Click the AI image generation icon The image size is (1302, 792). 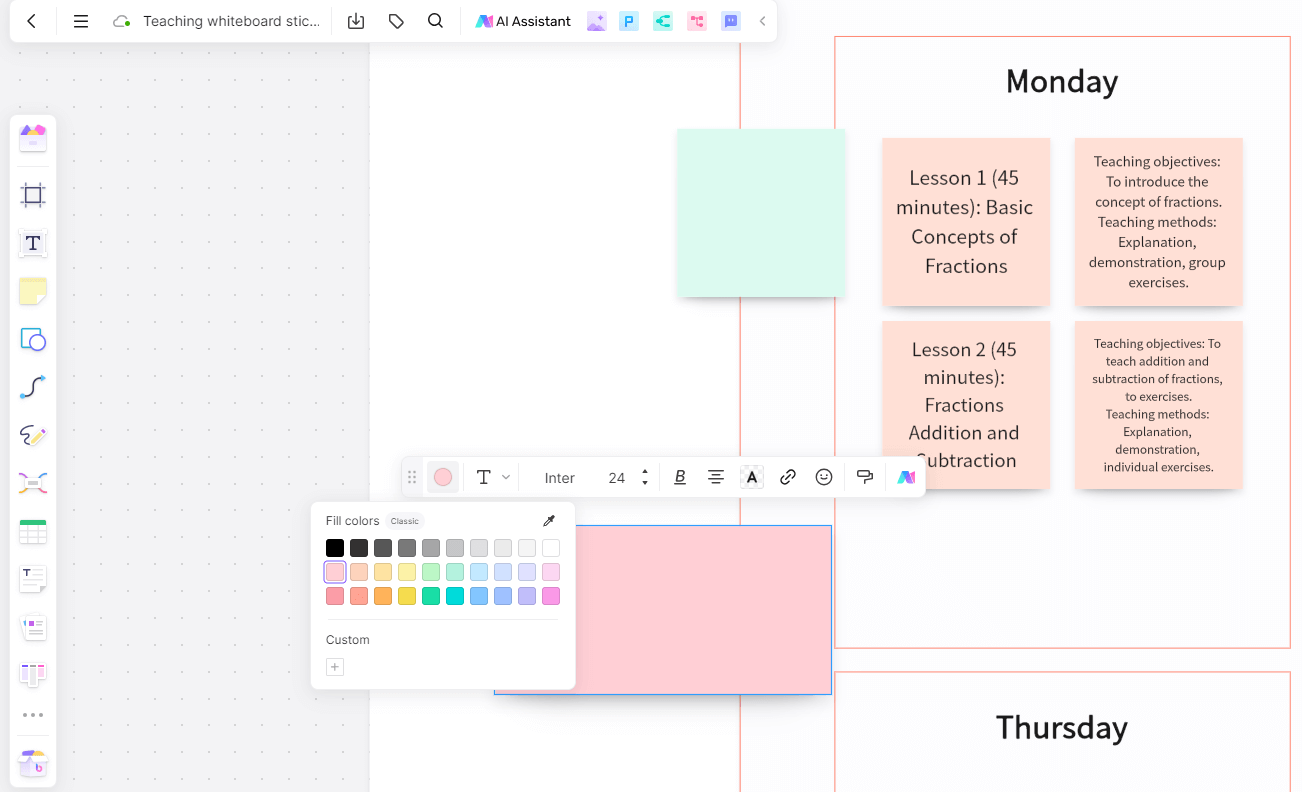[x=596, y=21]
